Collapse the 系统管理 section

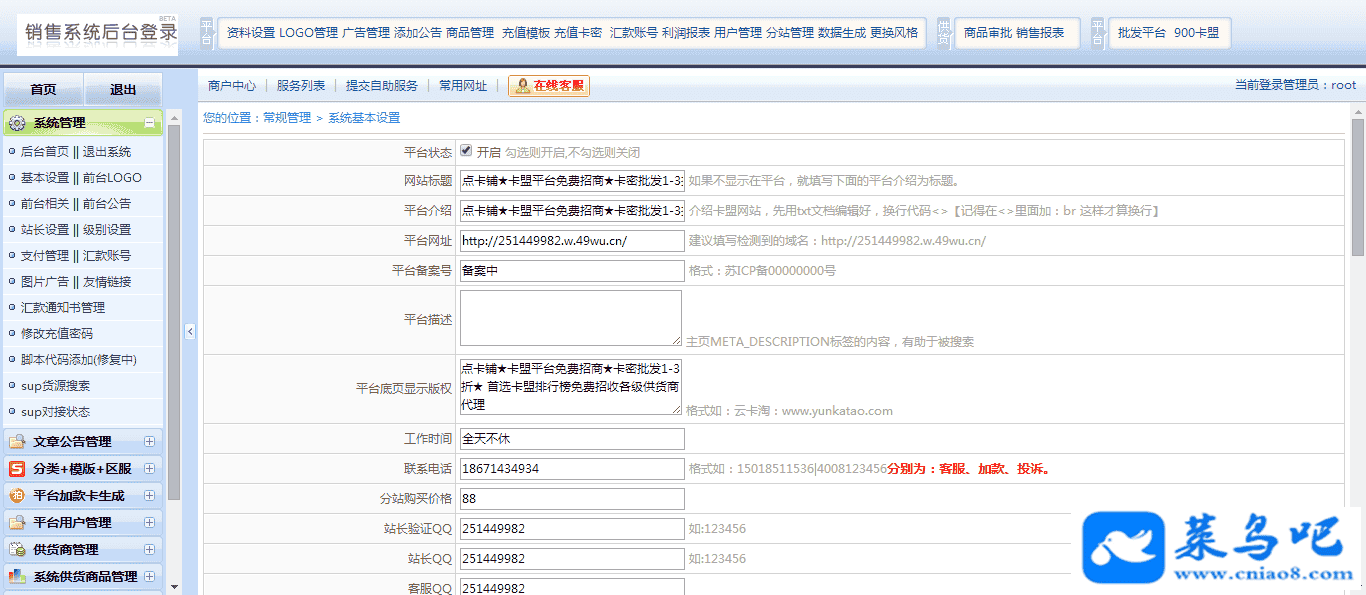(x=149, y=123)
